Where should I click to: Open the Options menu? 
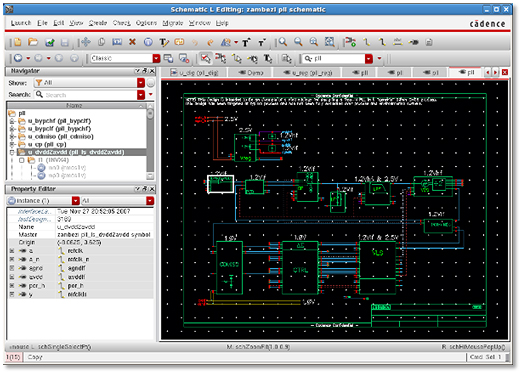(x=146, y=23)
